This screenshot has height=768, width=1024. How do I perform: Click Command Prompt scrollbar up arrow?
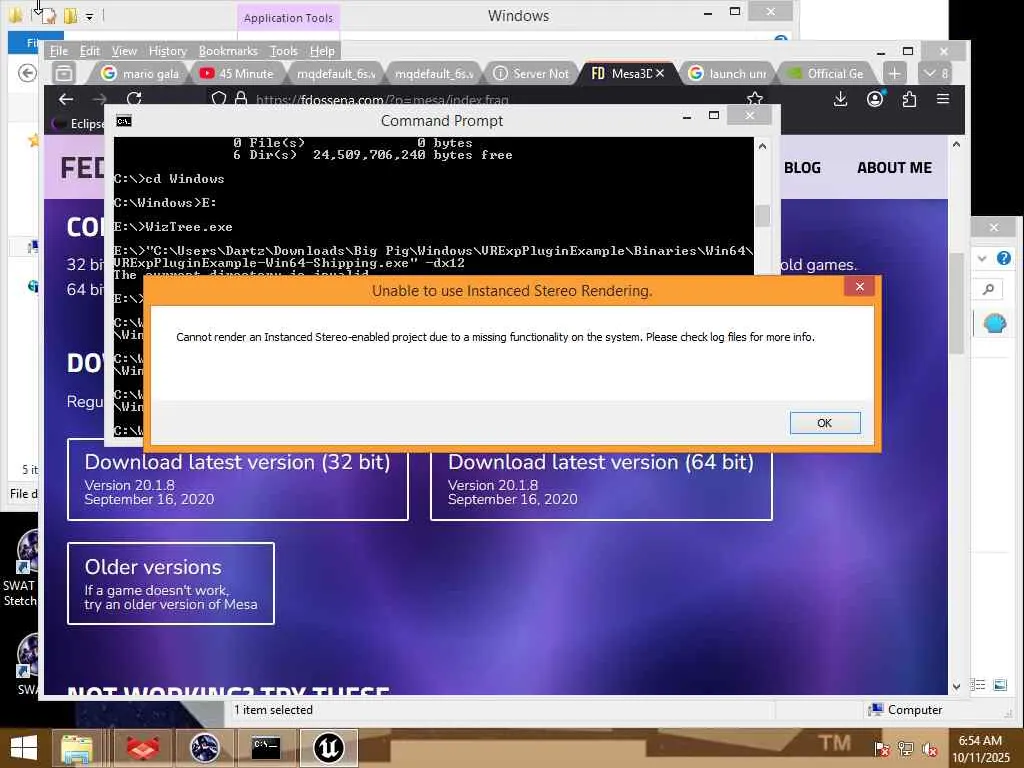(762, 147)
